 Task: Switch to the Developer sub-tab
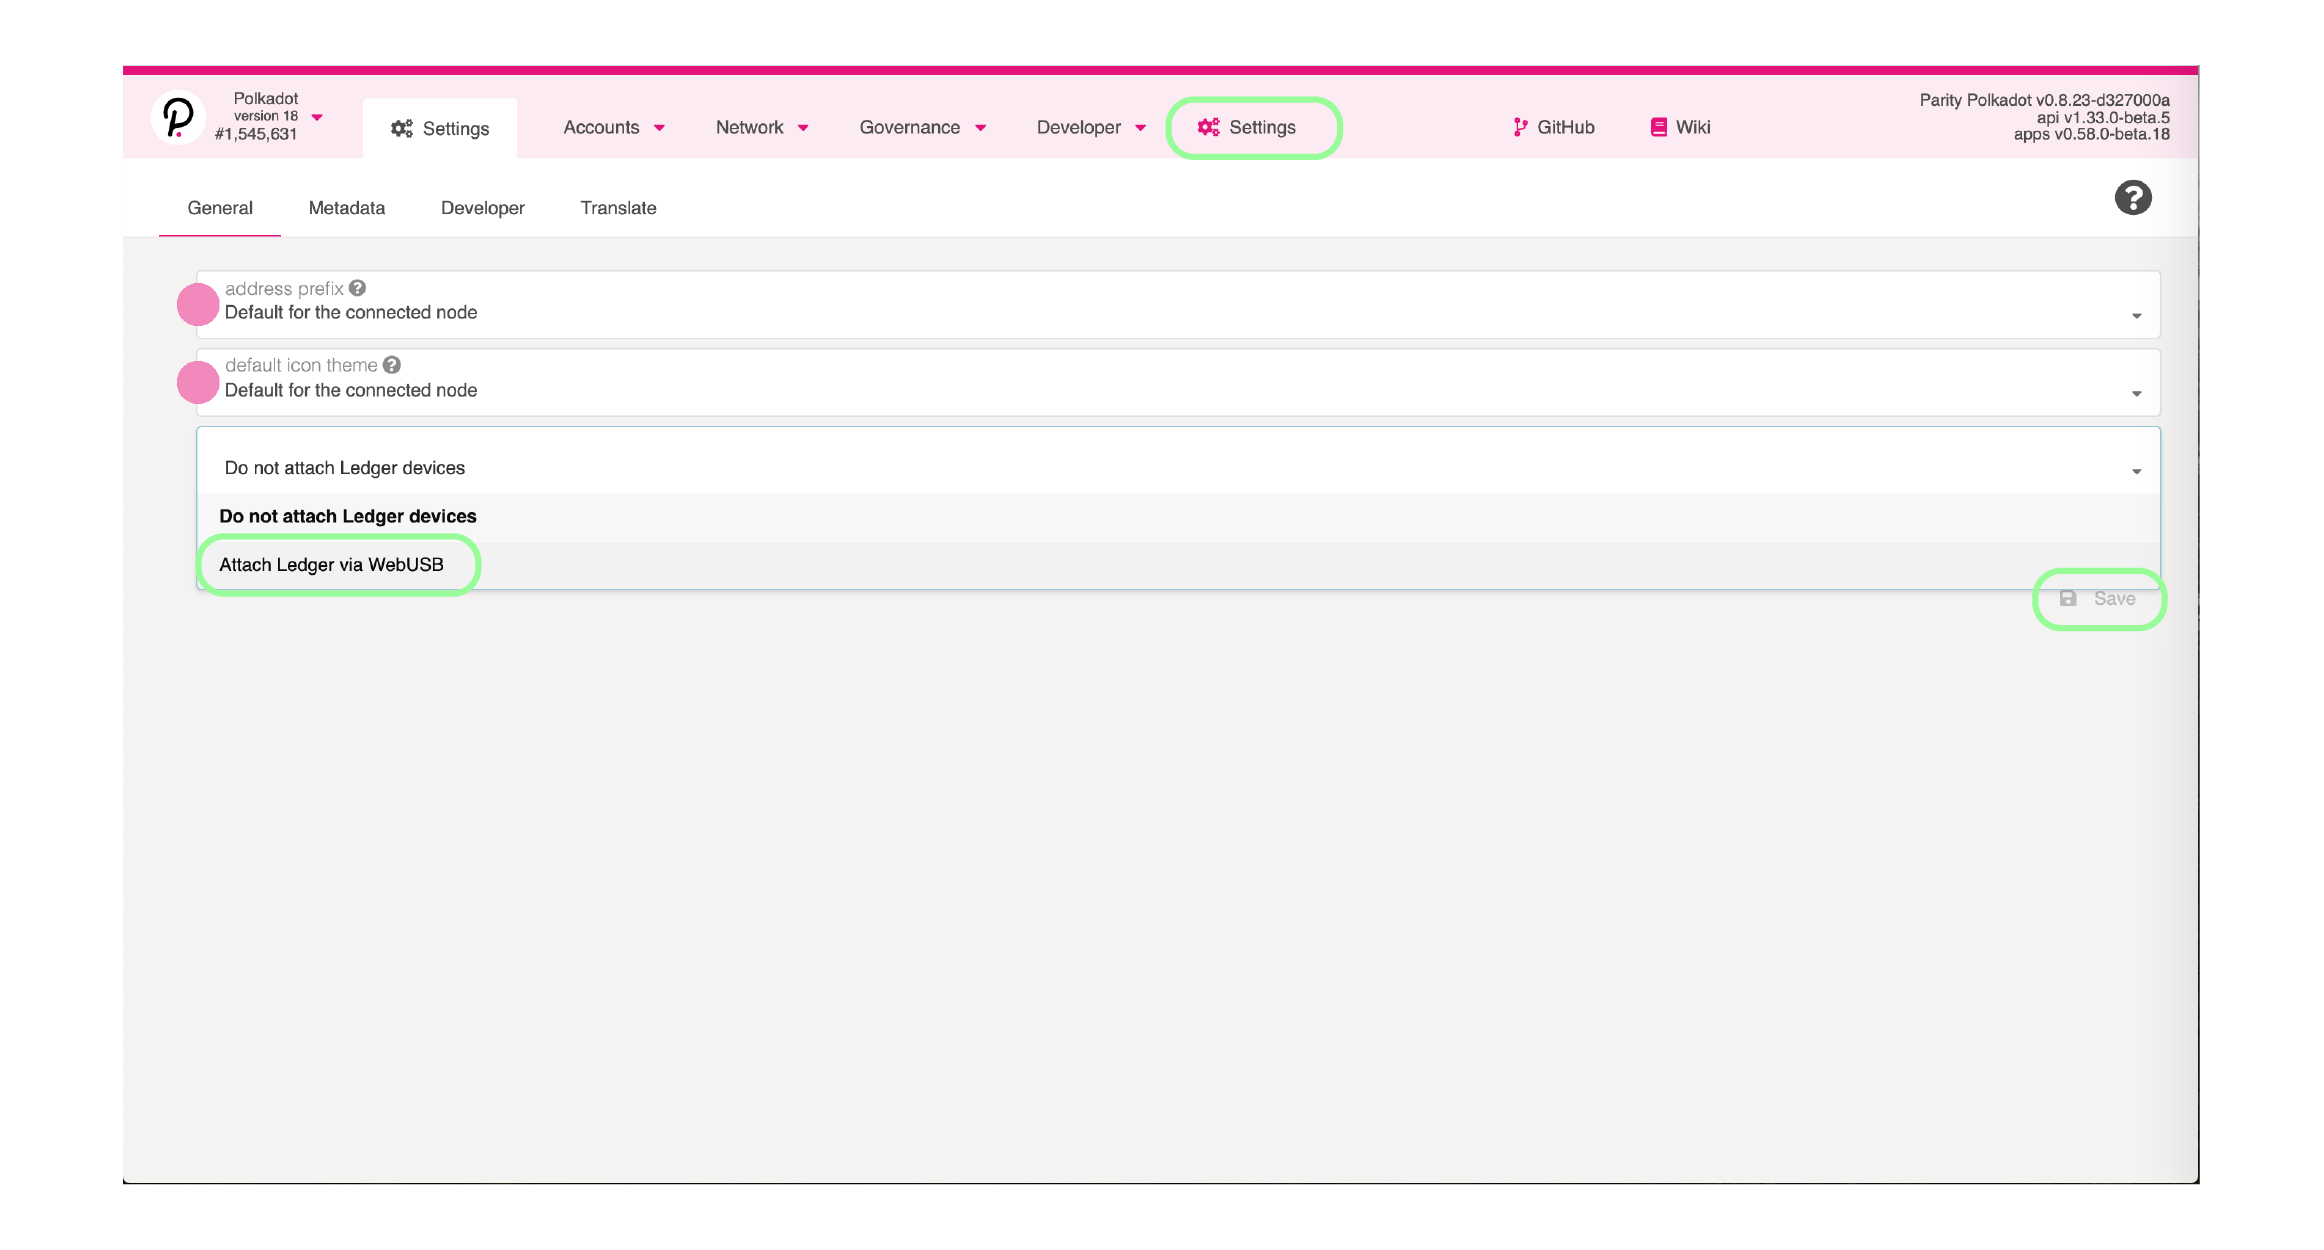[x=483, y=208]
